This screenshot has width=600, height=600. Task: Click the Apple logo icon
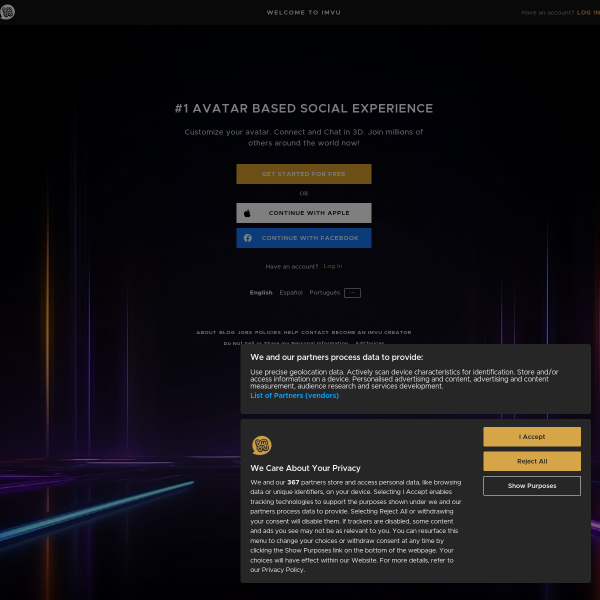coord(247,213)
